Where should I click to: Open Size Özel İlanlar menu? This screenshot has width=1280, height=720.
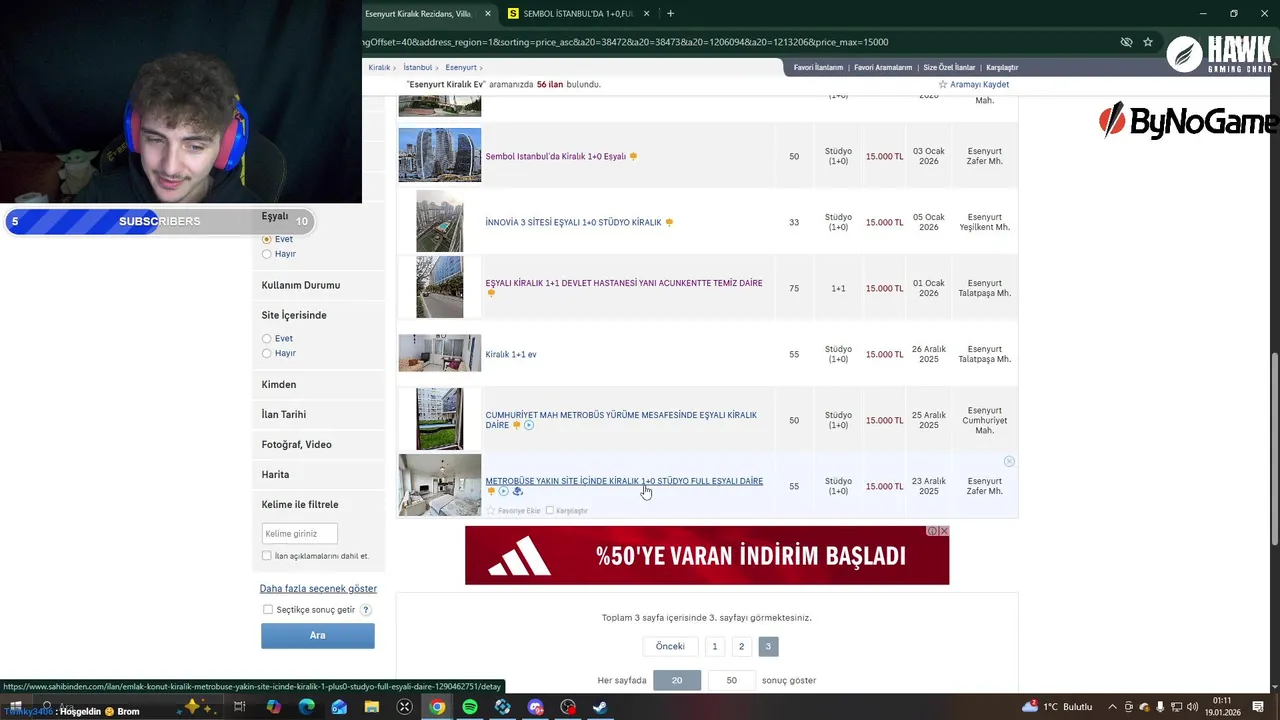pos(949,68)
